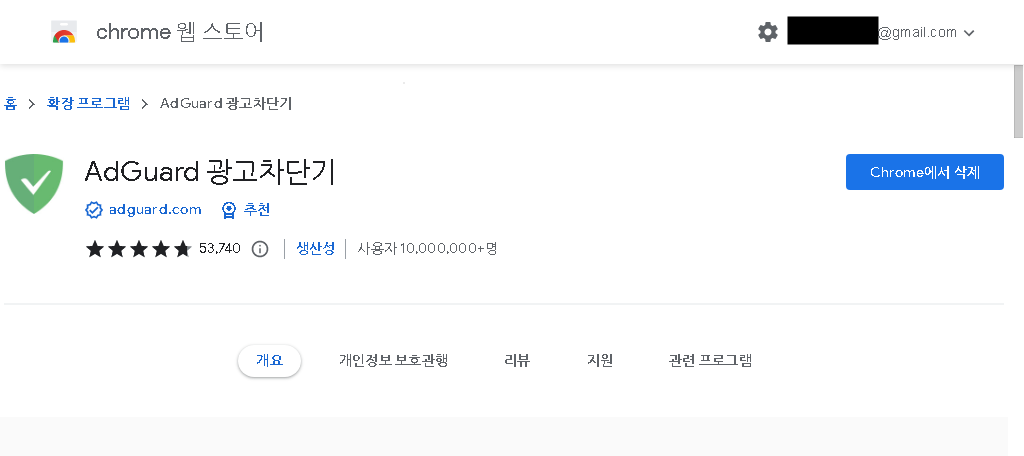This screenshot has height=456, width=1024.
Task: Click the 추천 award ribbon icon
Action: [x=229, y=210]
